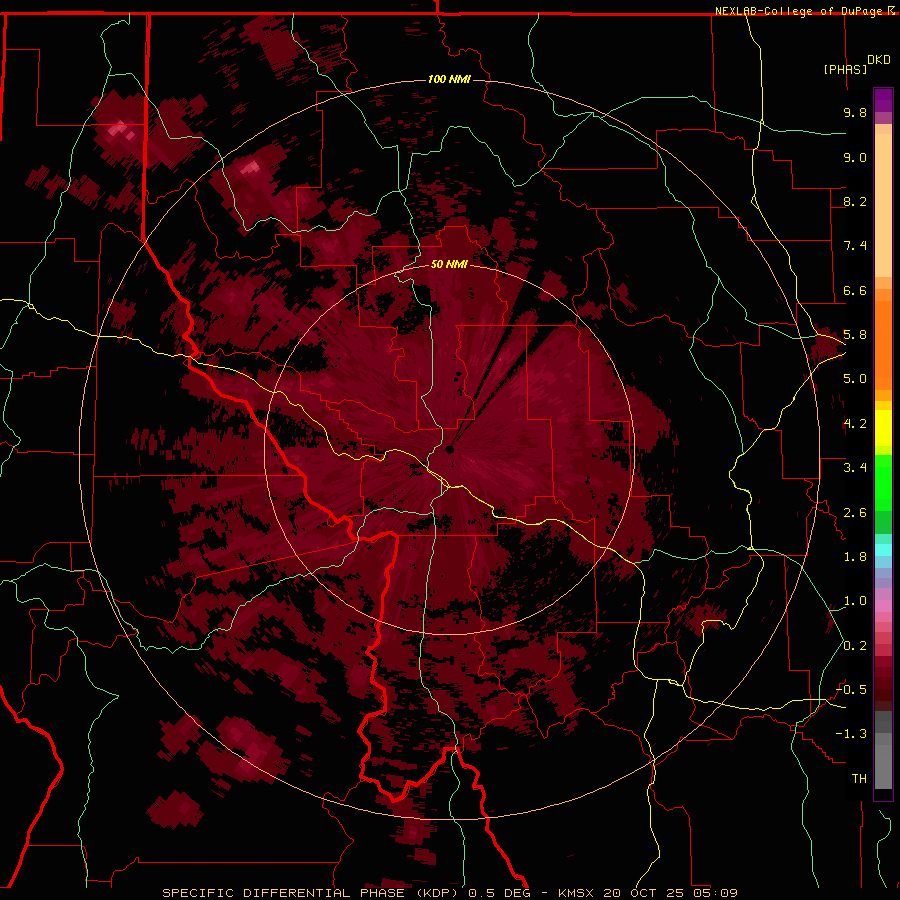Click the legend value 1.0
The image size is (900, 900).
(x=855, y=601)
